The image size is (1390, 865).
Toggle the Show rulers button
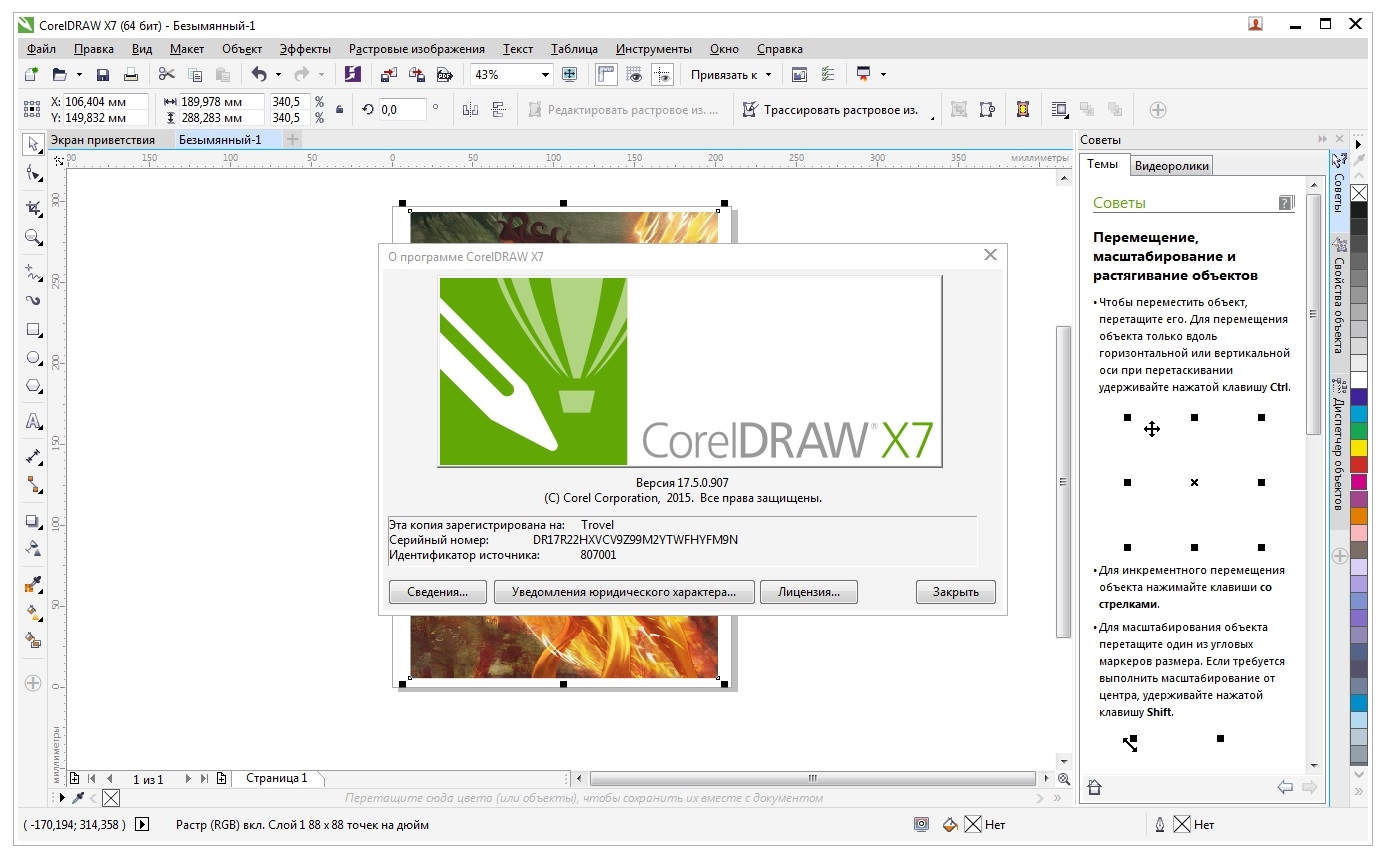coord(606,74)
